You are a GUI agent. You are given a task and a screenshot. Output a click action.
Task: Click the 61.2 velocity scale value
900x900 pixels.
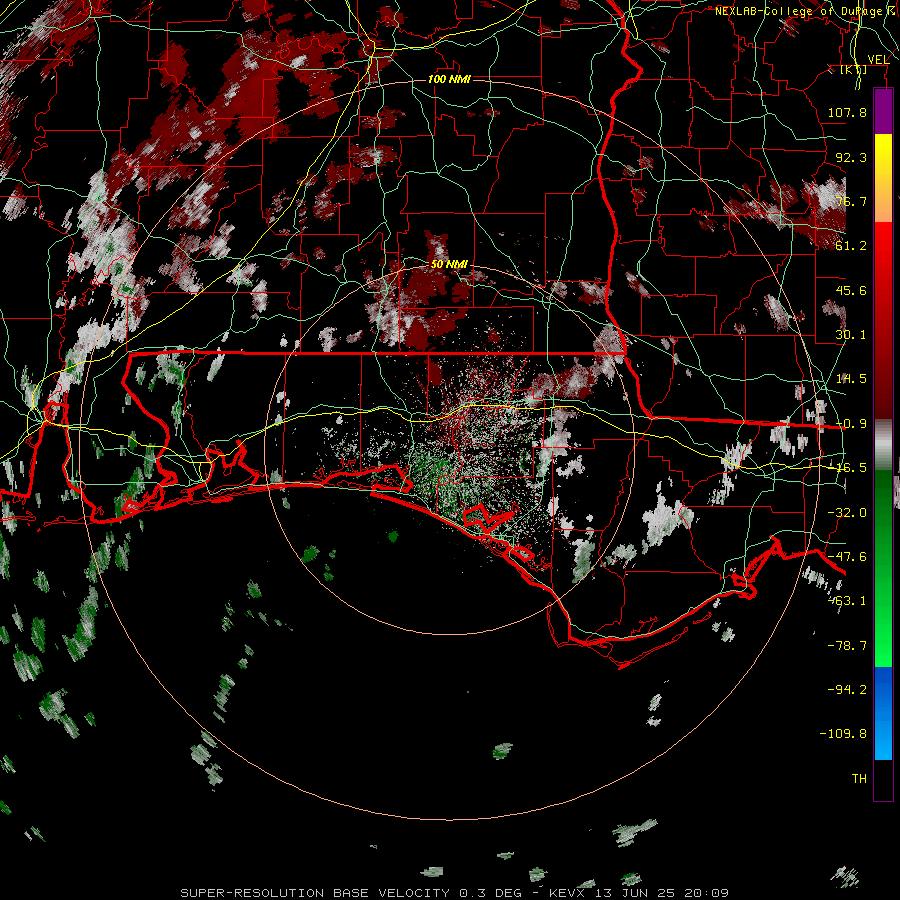pyautogui.click(x=851, y=246)
